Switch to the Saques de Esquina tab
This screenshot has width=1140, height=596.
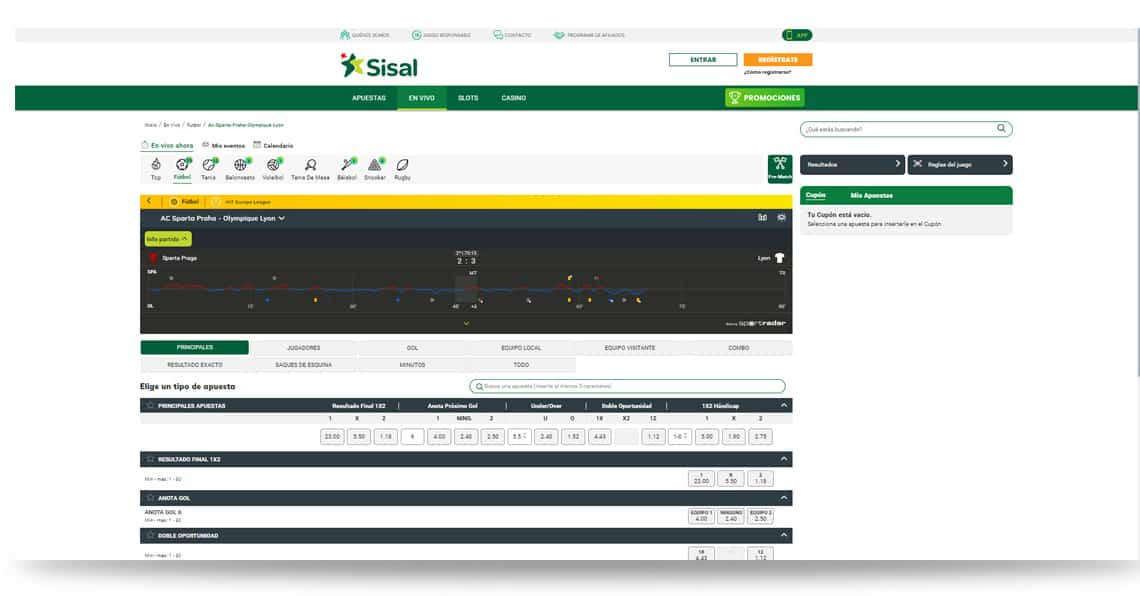point(303,365)
